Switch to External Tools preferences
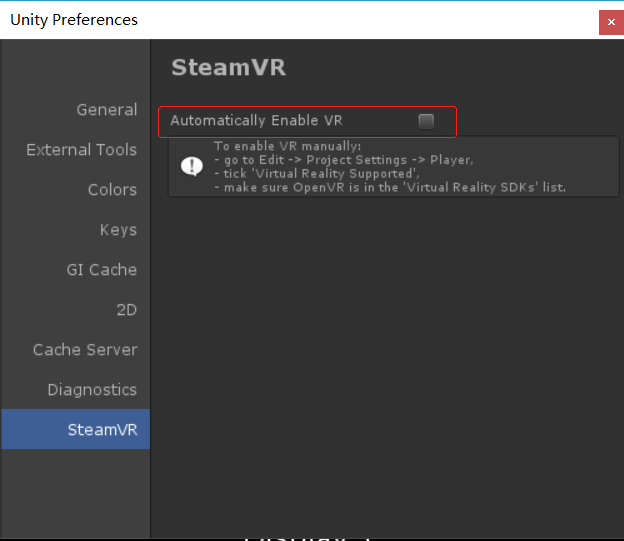 81,150
